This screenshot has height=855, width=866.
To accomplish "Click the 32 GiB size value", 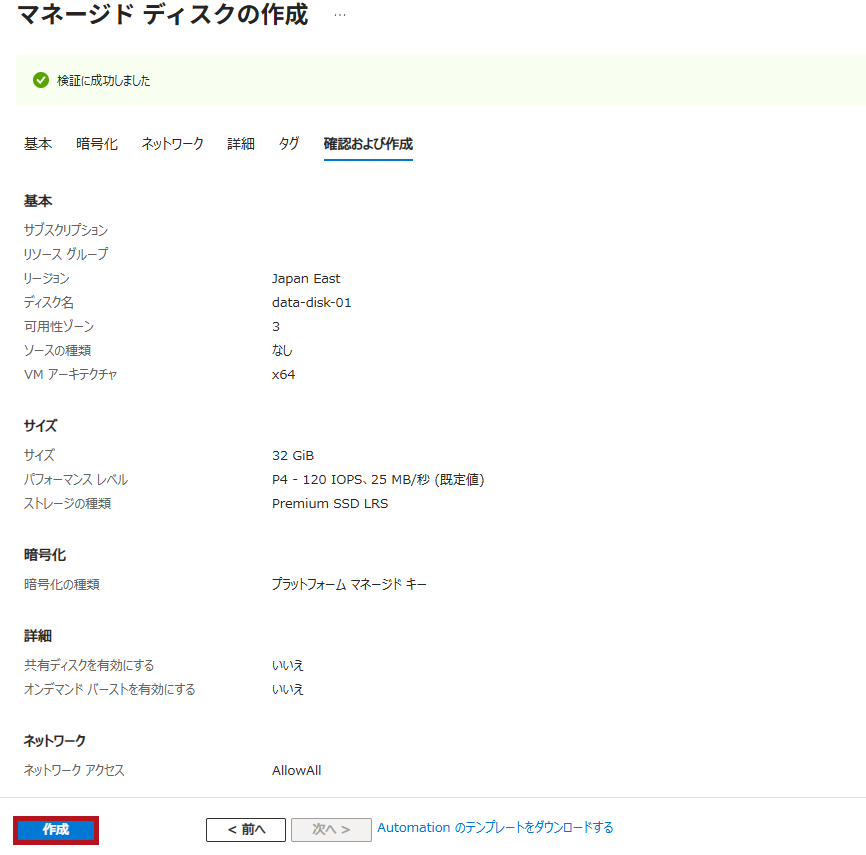I will coord(293,456).
